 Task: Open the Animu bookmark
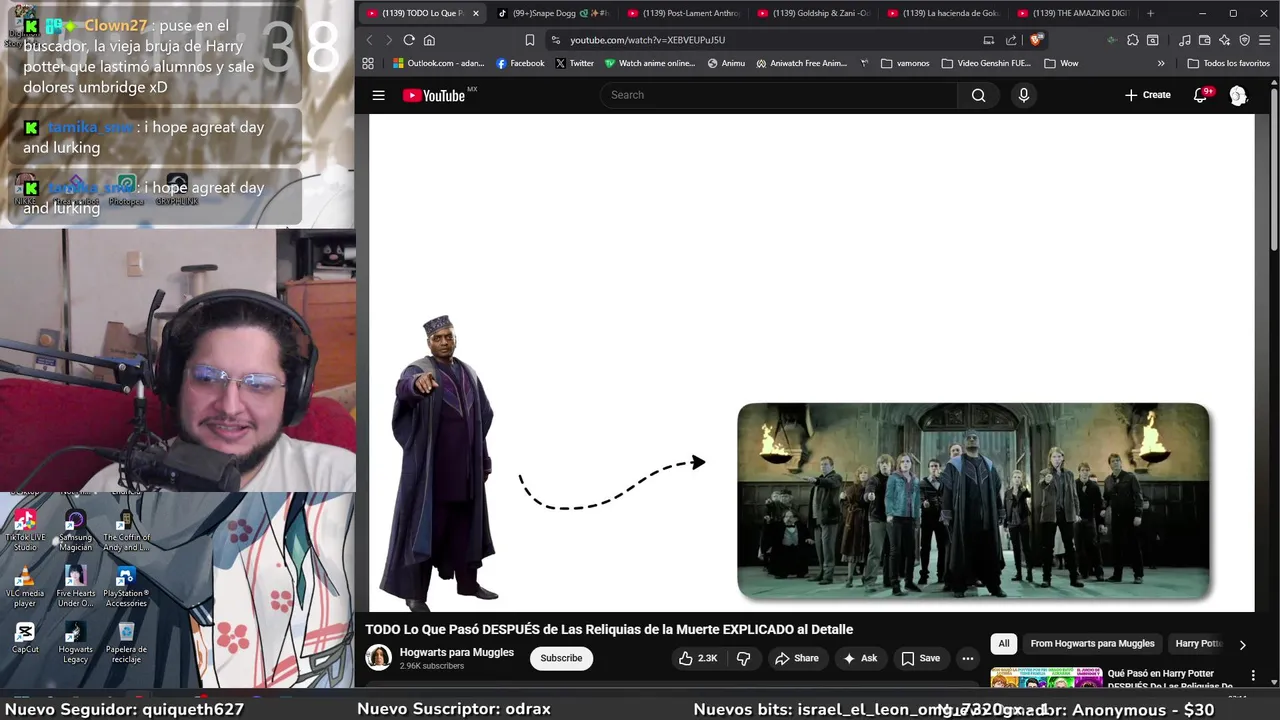pyautogui.click(x=726, y=63)
